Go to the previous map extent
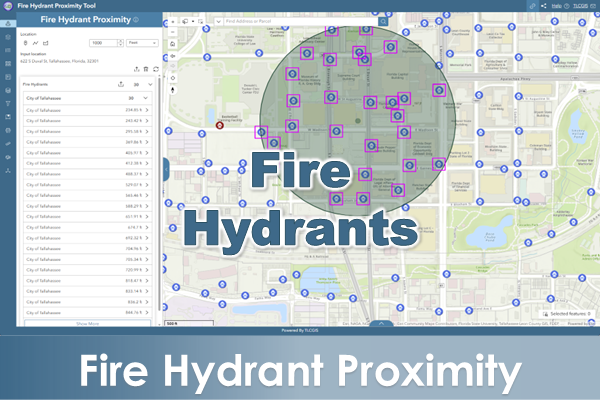The height and width of the screenshot is (400, 600). 173,56
